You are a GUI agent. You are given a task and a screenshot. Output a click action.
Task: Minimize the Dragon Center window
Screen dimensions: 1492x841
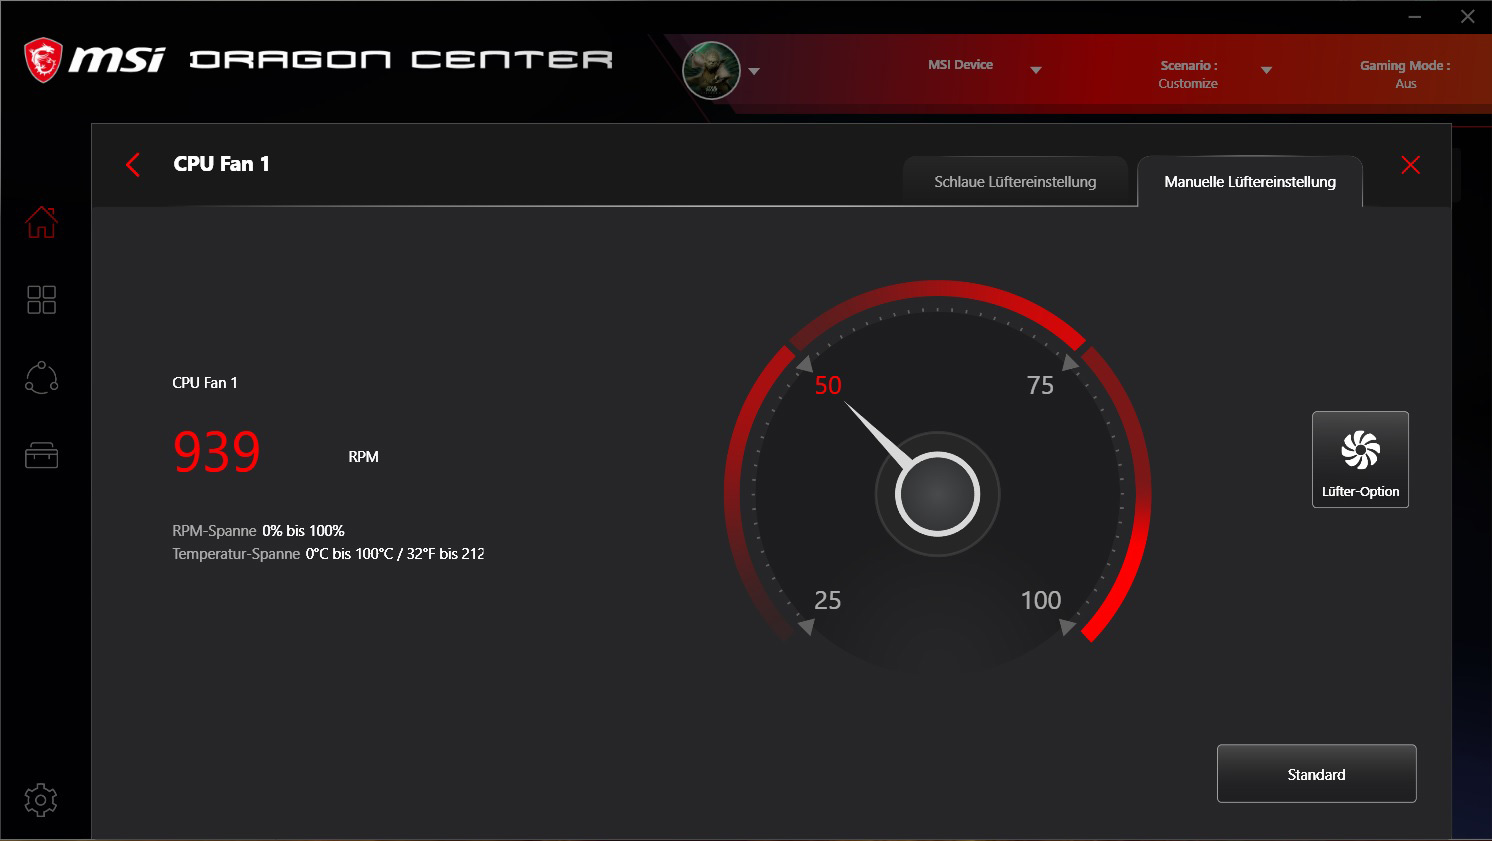point(1415,17)
